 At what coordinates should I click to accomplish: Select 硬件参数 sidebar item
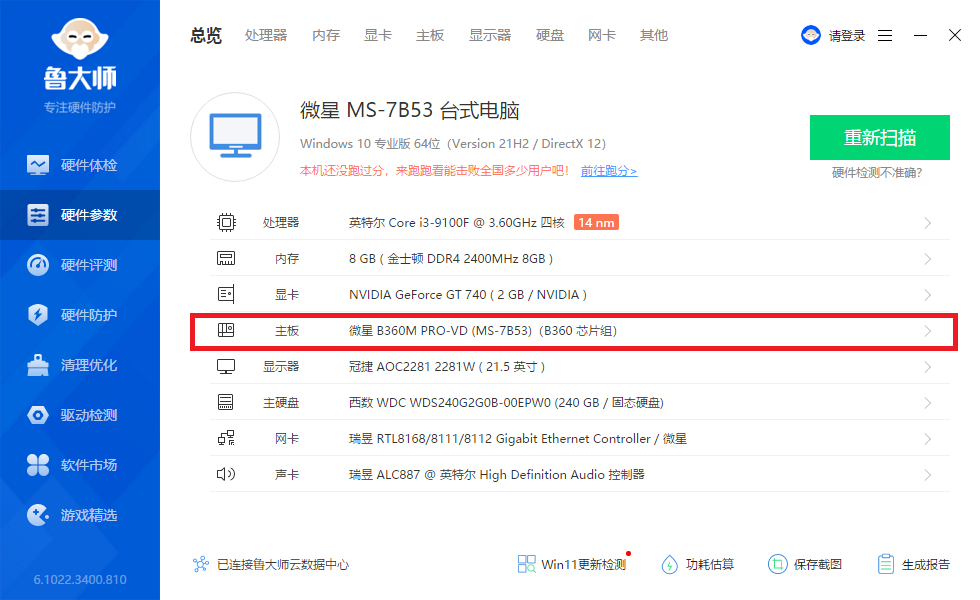(80, 215)
